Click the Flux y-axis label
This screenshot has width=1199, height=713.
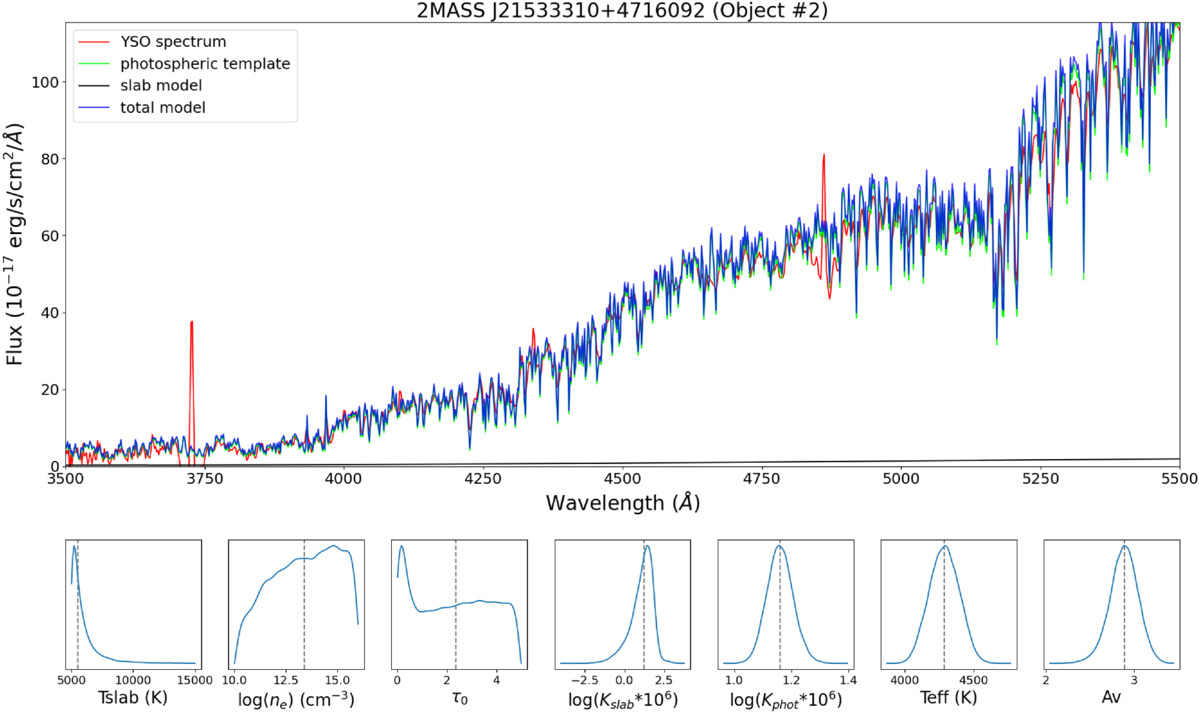tap(15, 244)
